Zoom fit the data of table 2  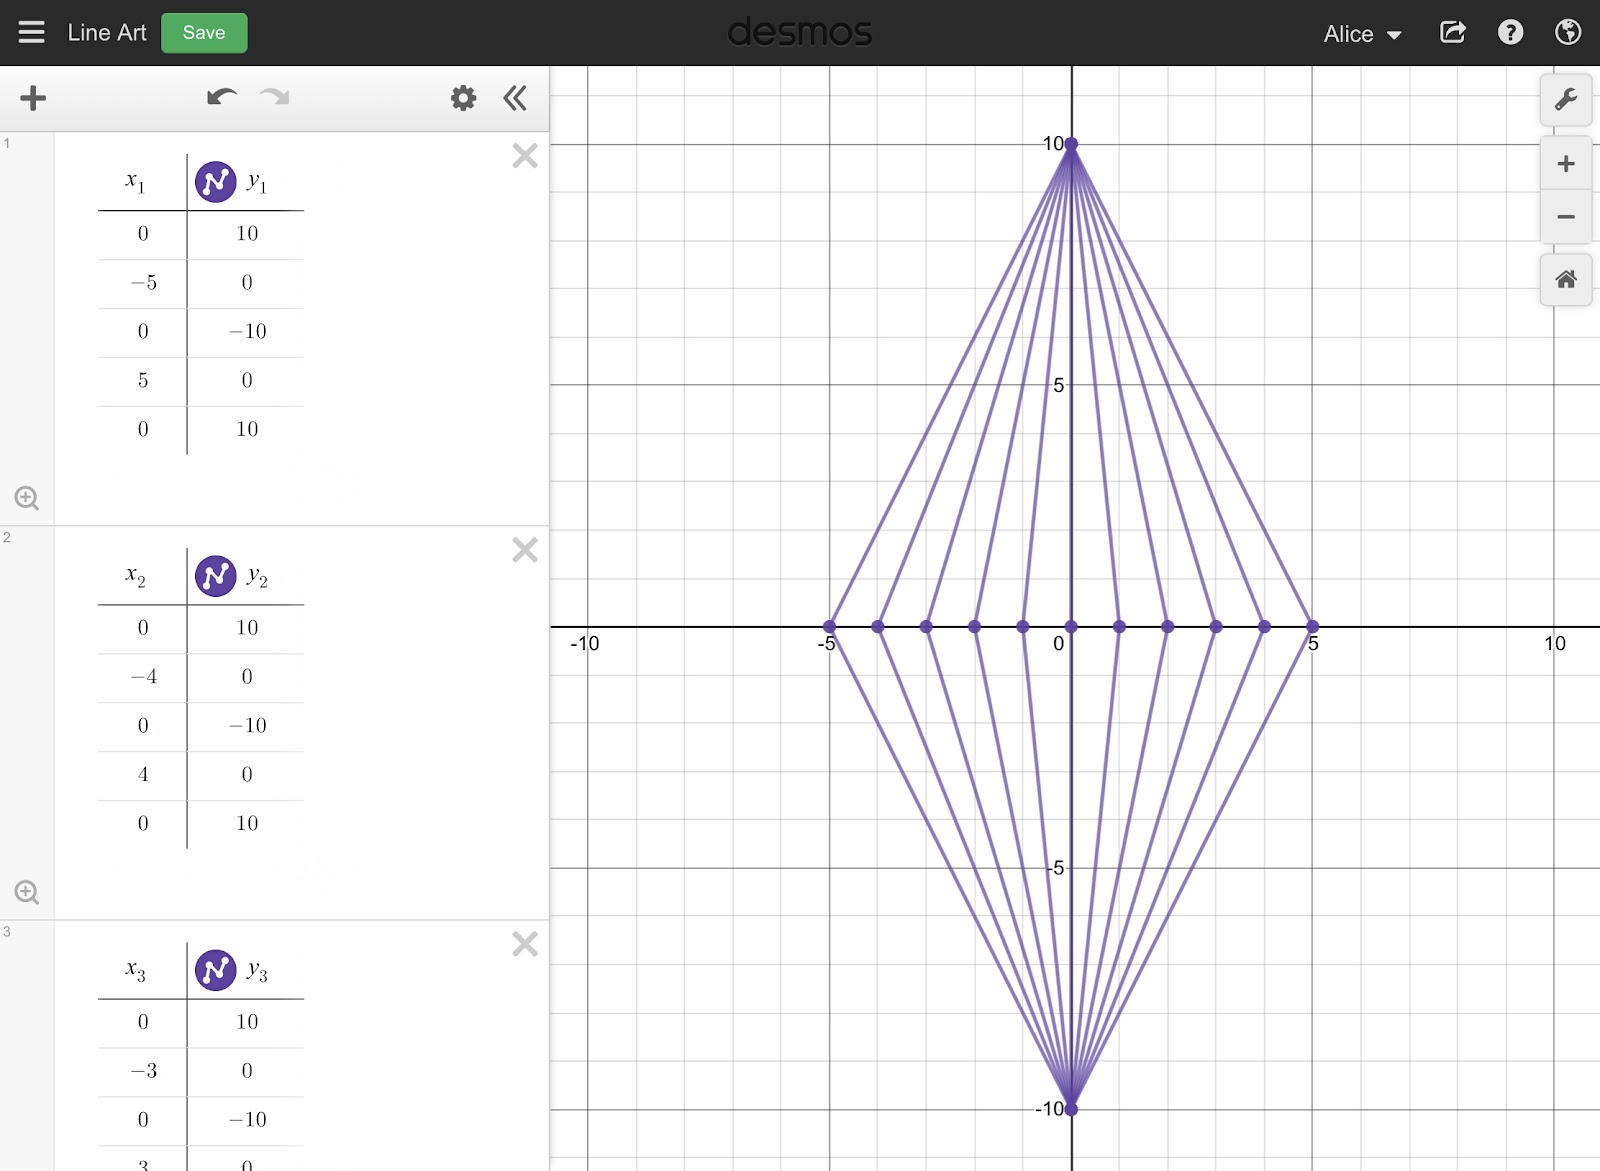point(27,892)
